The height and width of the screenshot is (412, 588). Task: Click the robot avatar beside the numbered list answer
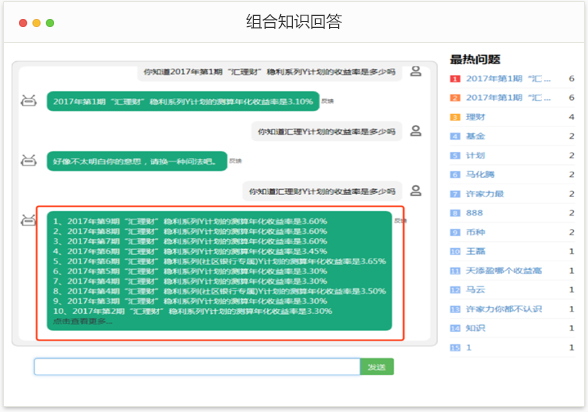tap(28, 220)
